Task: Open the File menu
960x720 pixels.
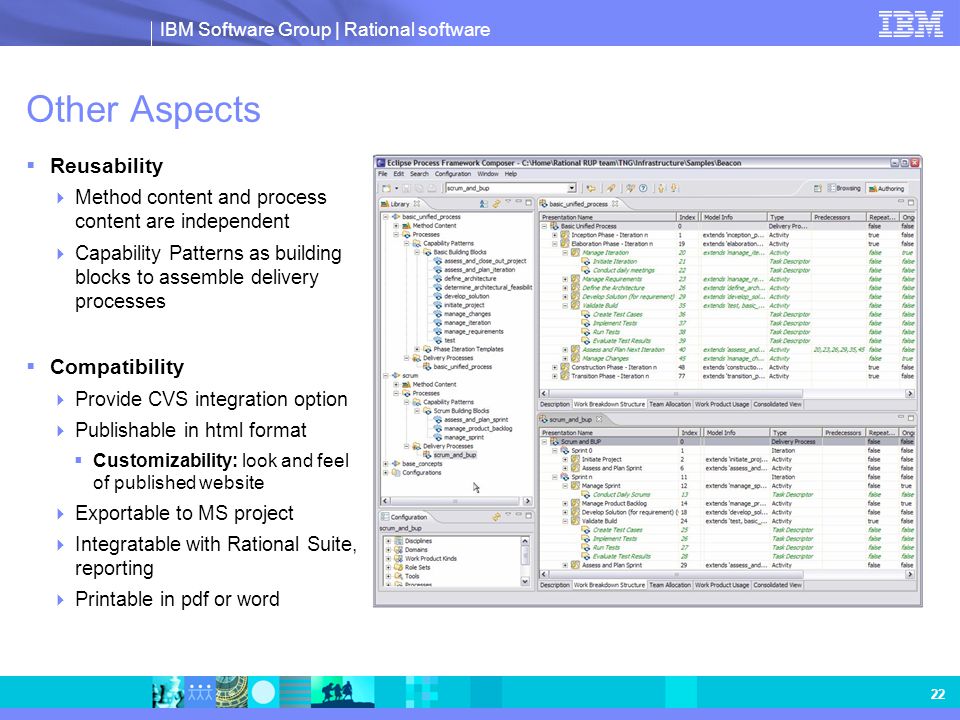Action: tap(383, 174)
